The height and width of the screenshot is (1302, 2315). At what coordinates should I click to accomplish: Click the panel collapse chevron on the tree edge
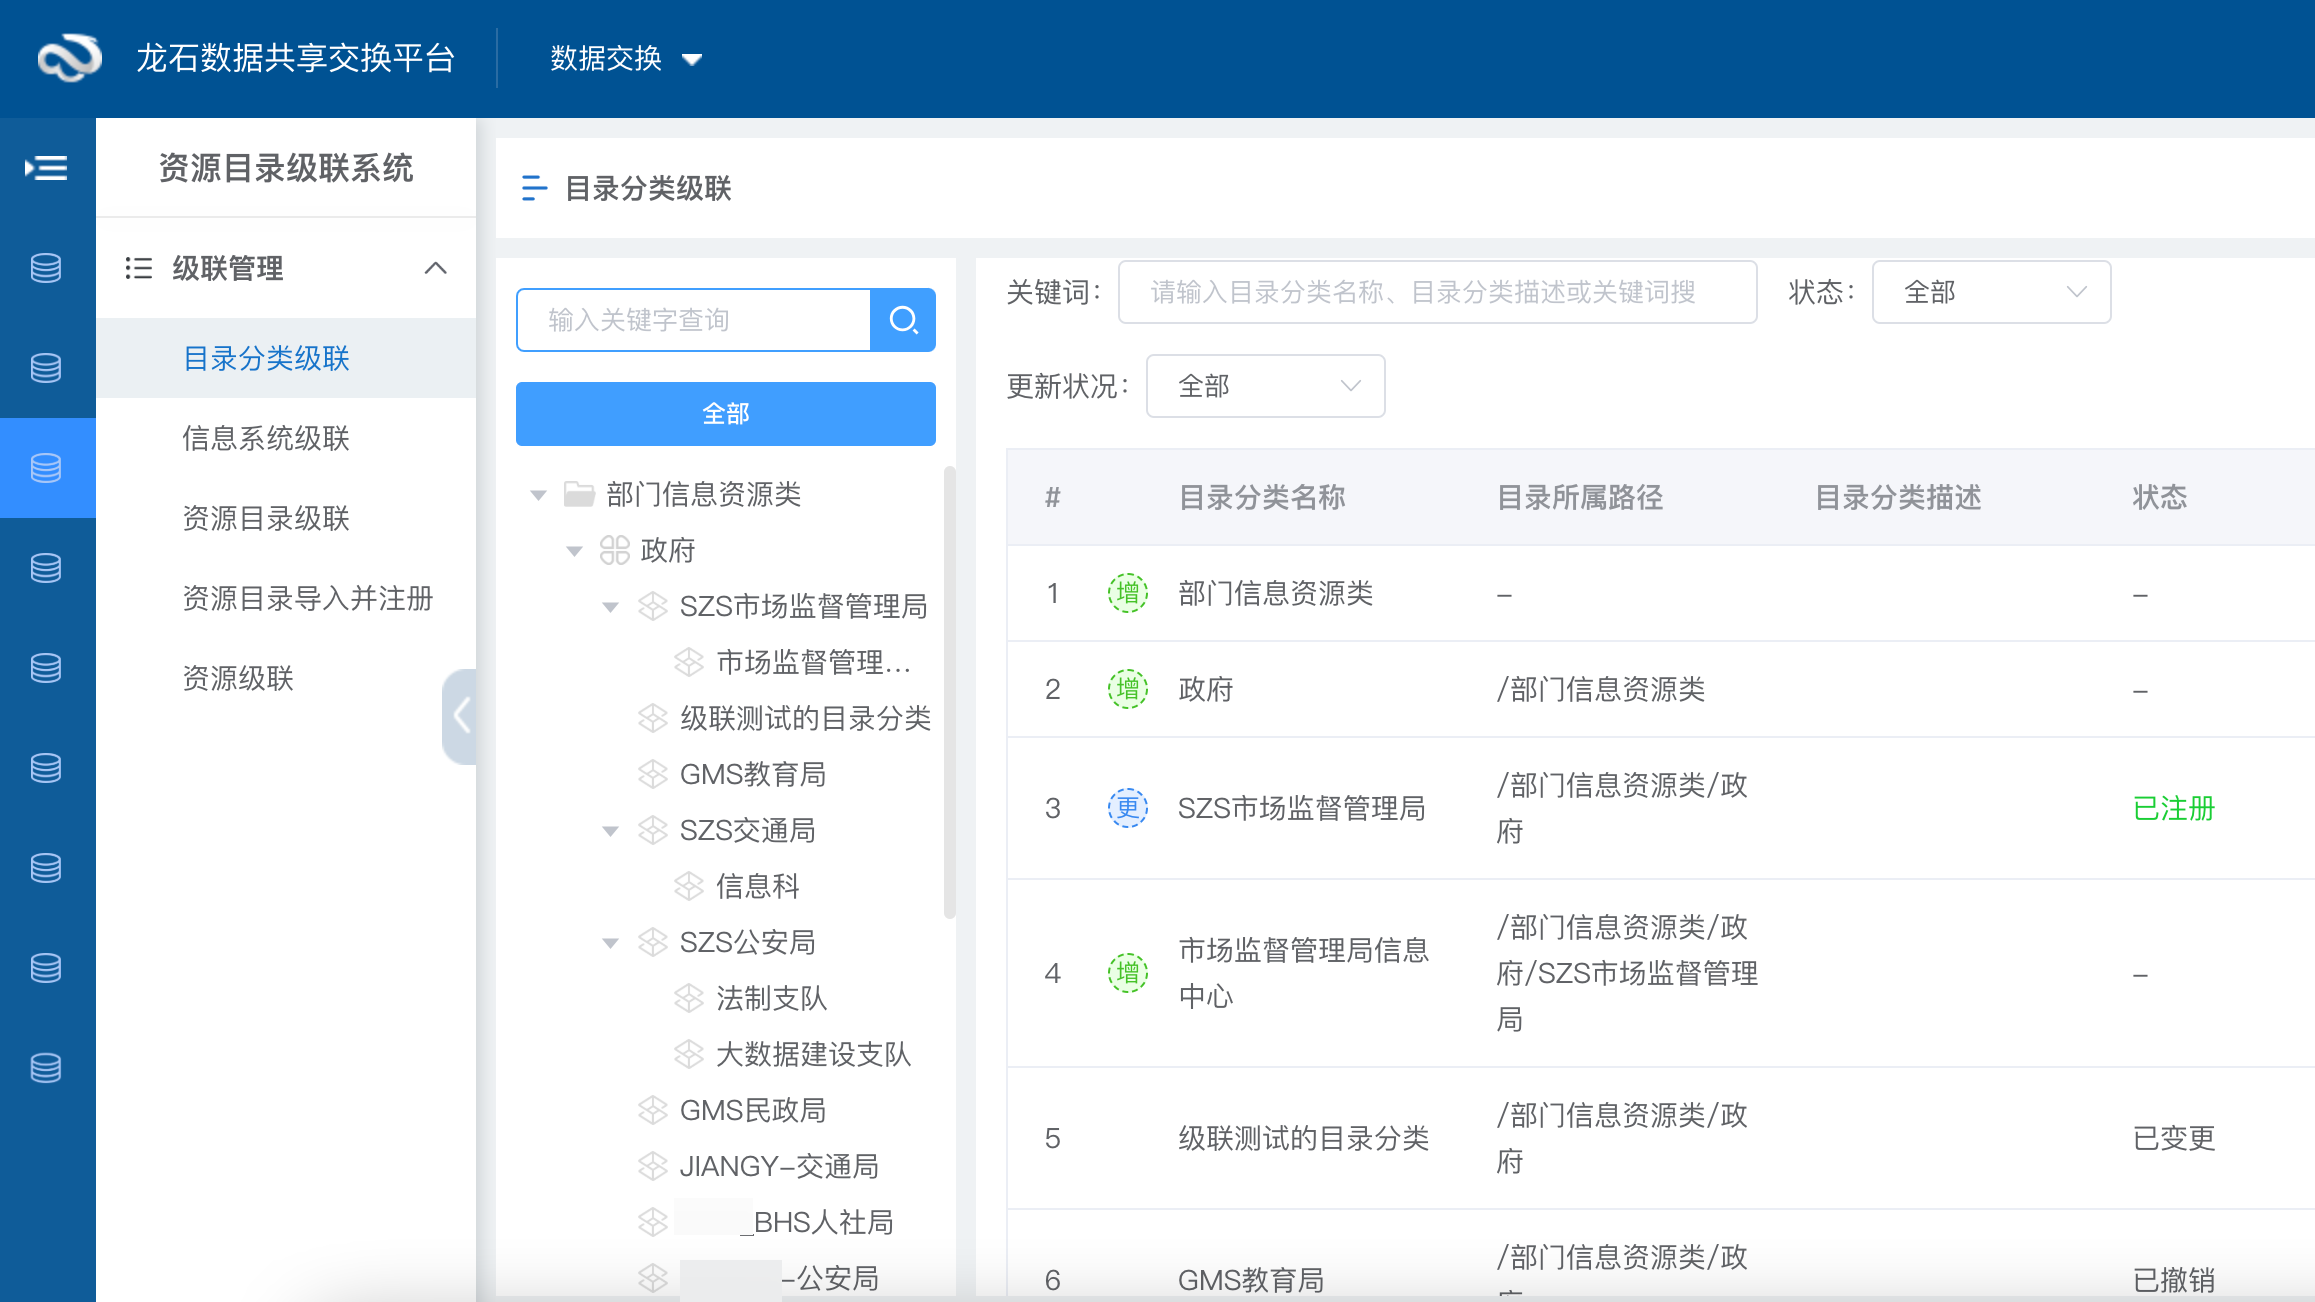461,716
